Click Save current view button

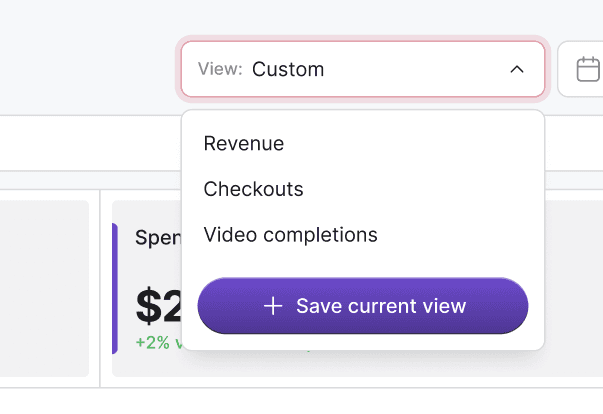pyautogui.click(x=363, y=306)
